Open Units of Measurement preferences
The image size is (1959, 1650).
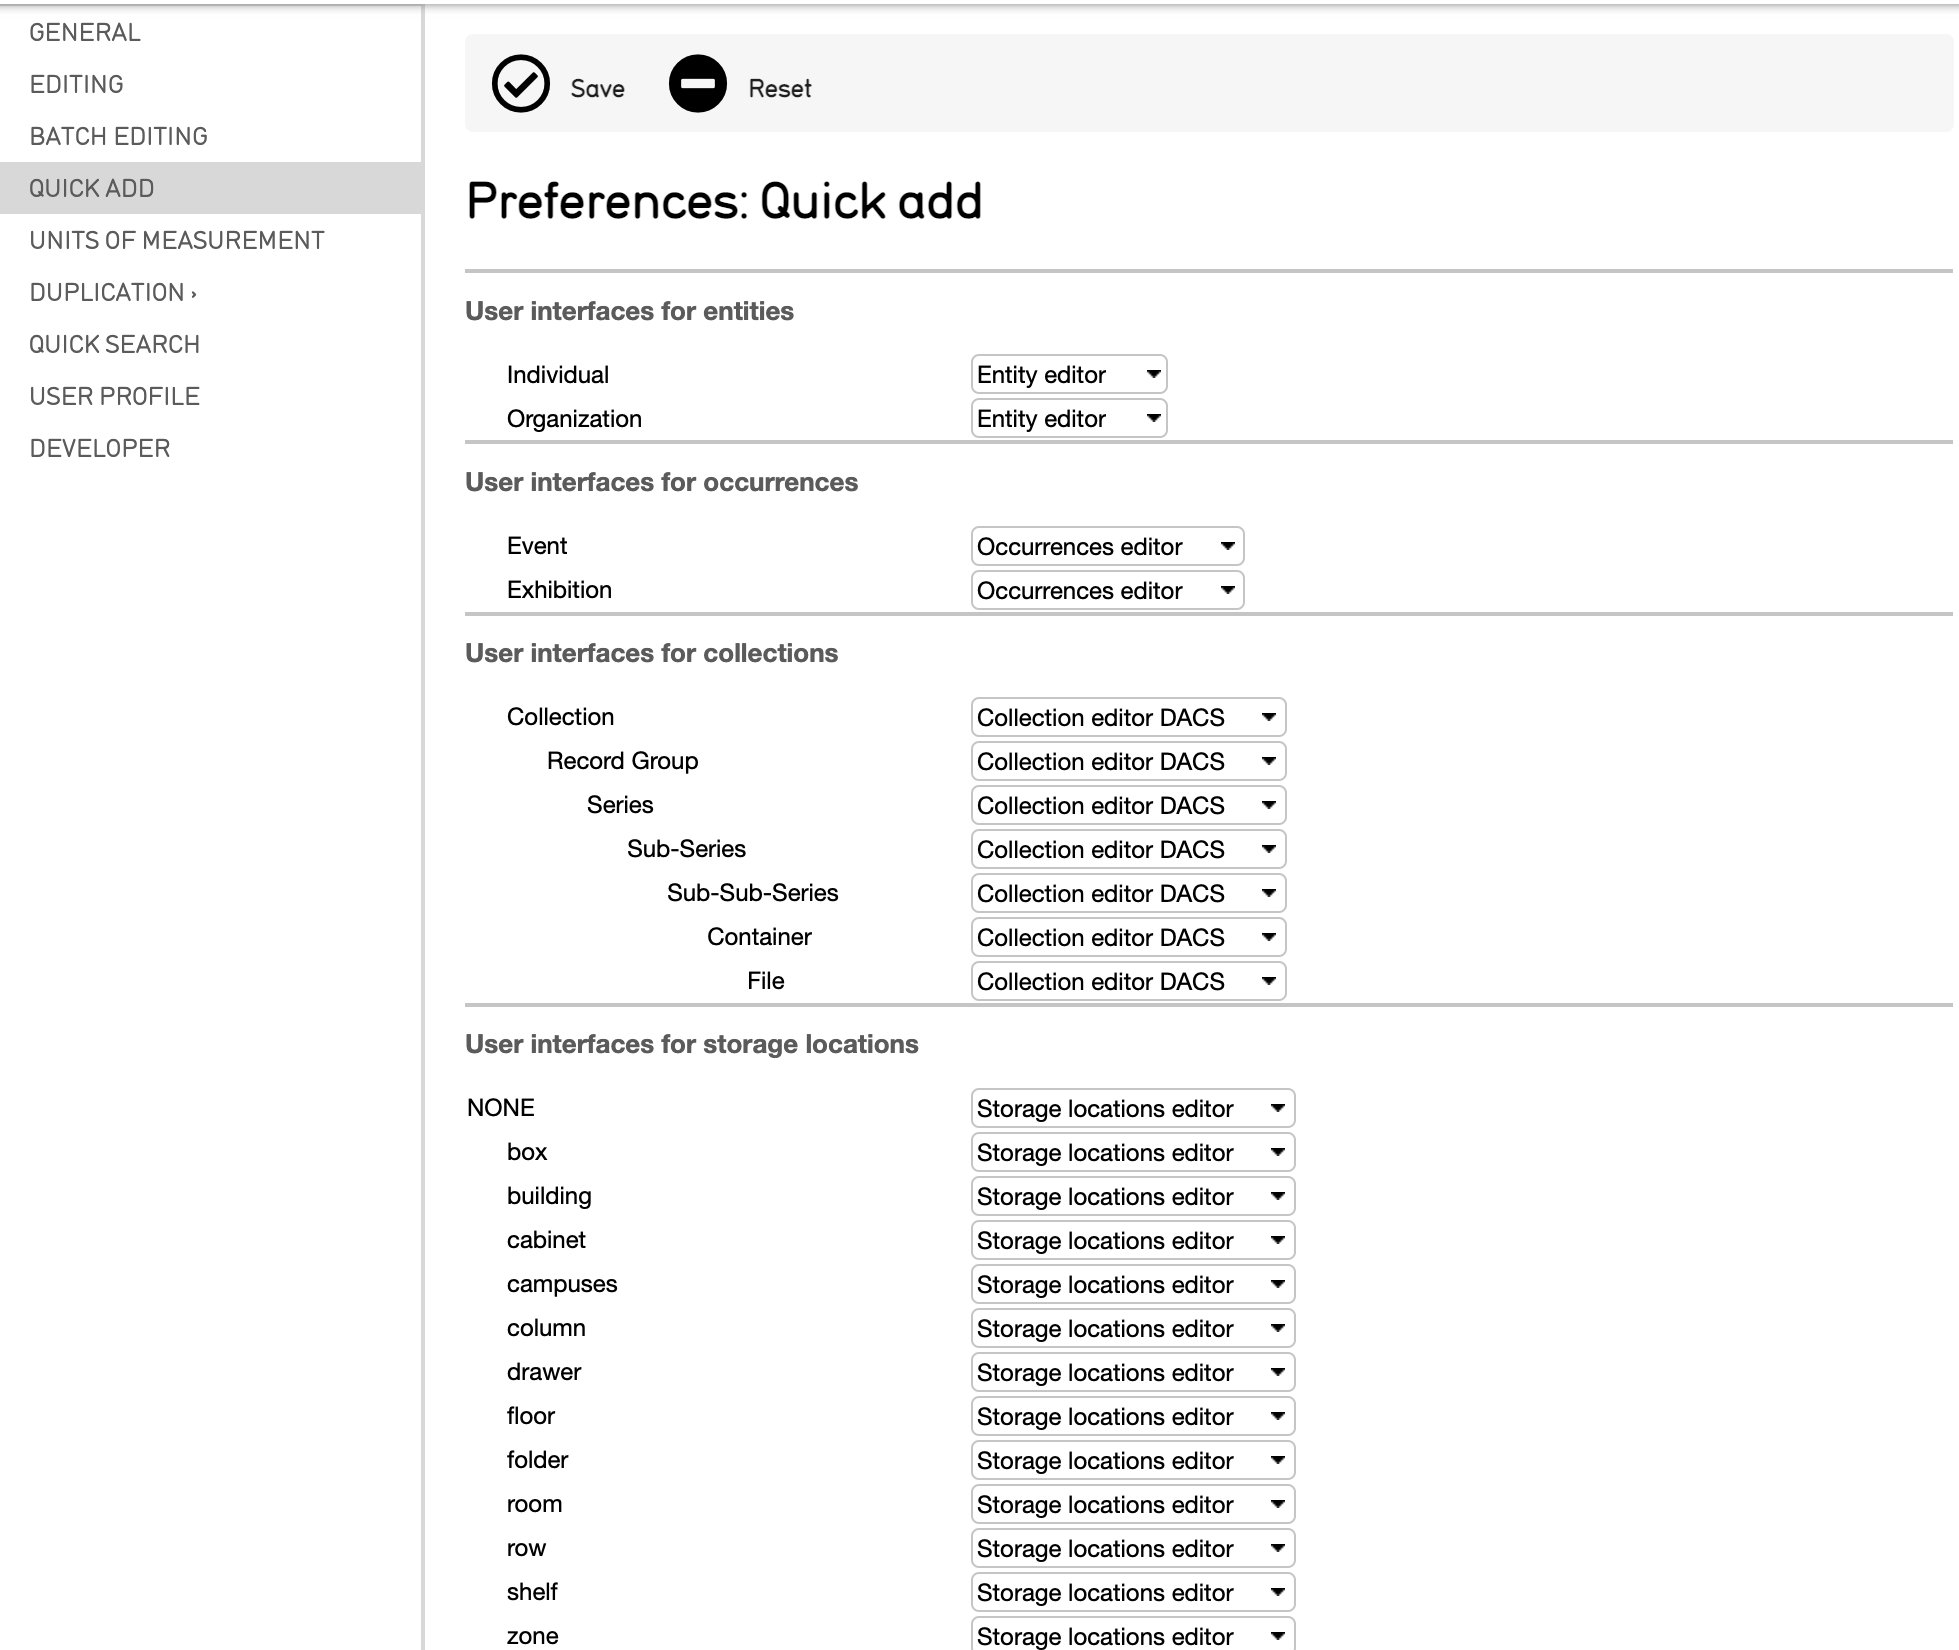176,241
